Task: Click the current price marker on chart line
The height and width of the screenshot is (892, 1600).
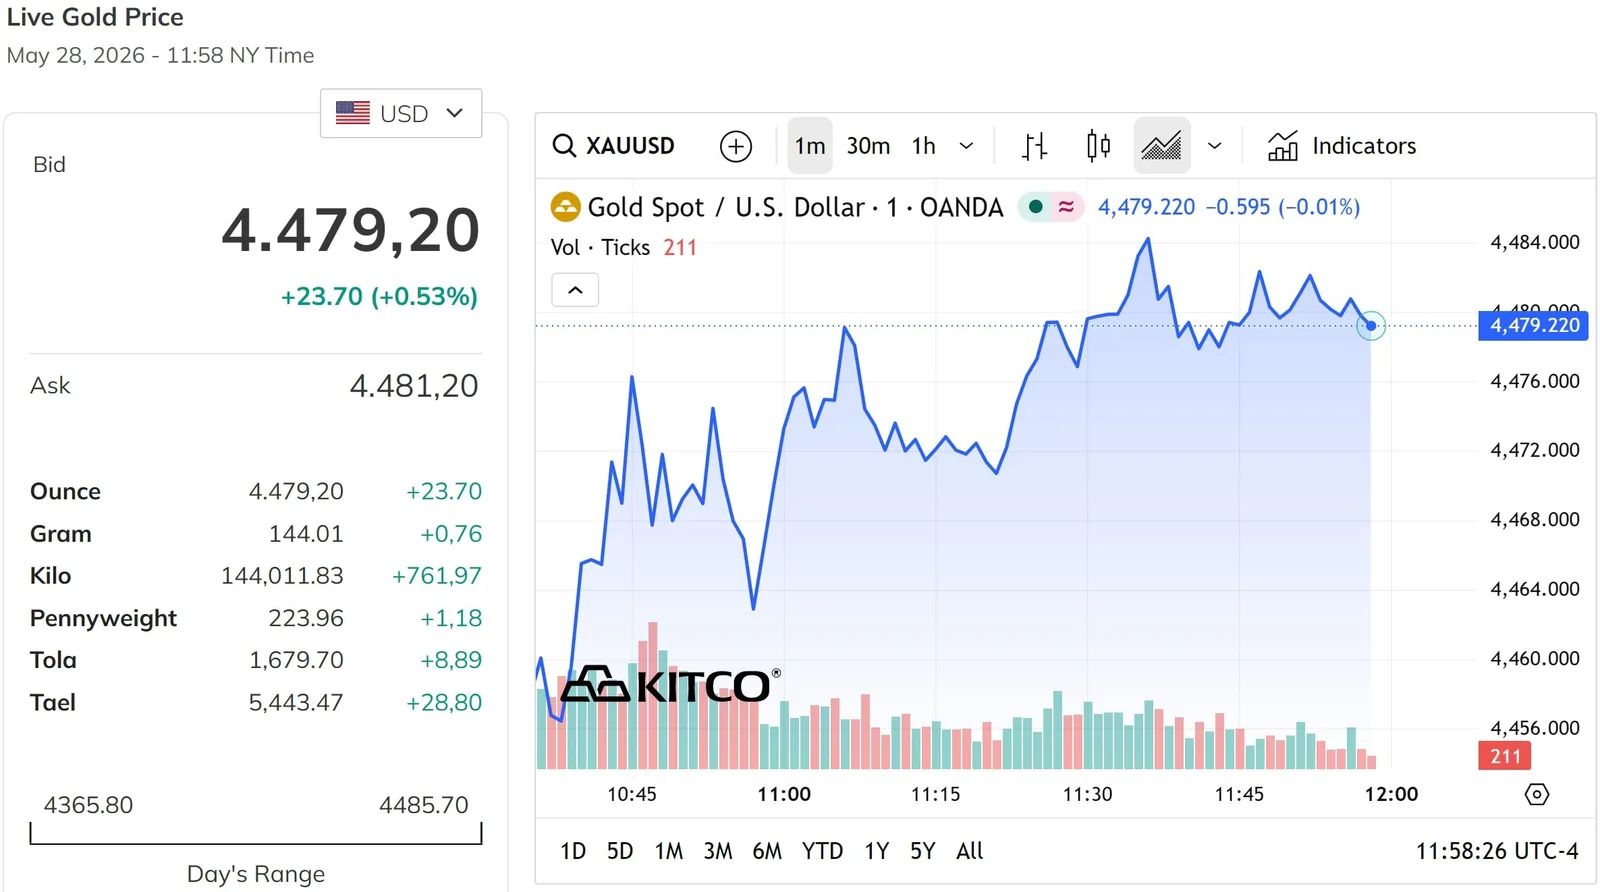Action: tap(1371, 325)
